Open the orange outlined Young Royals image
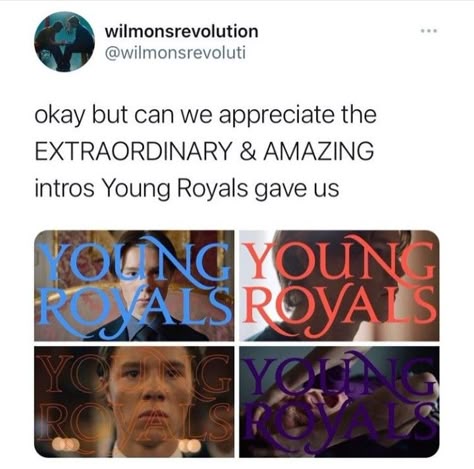The image size is (474, 469). pos(134,402)
